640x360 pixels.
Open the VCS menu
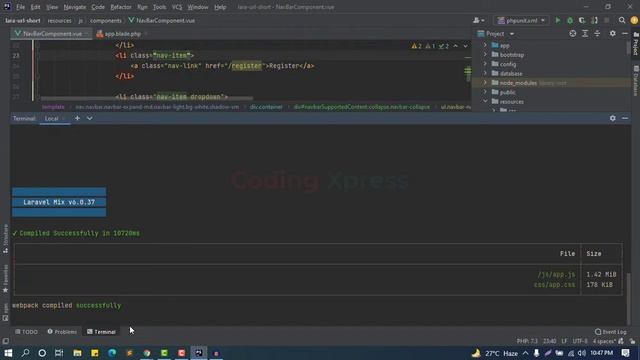coord(177,7)
